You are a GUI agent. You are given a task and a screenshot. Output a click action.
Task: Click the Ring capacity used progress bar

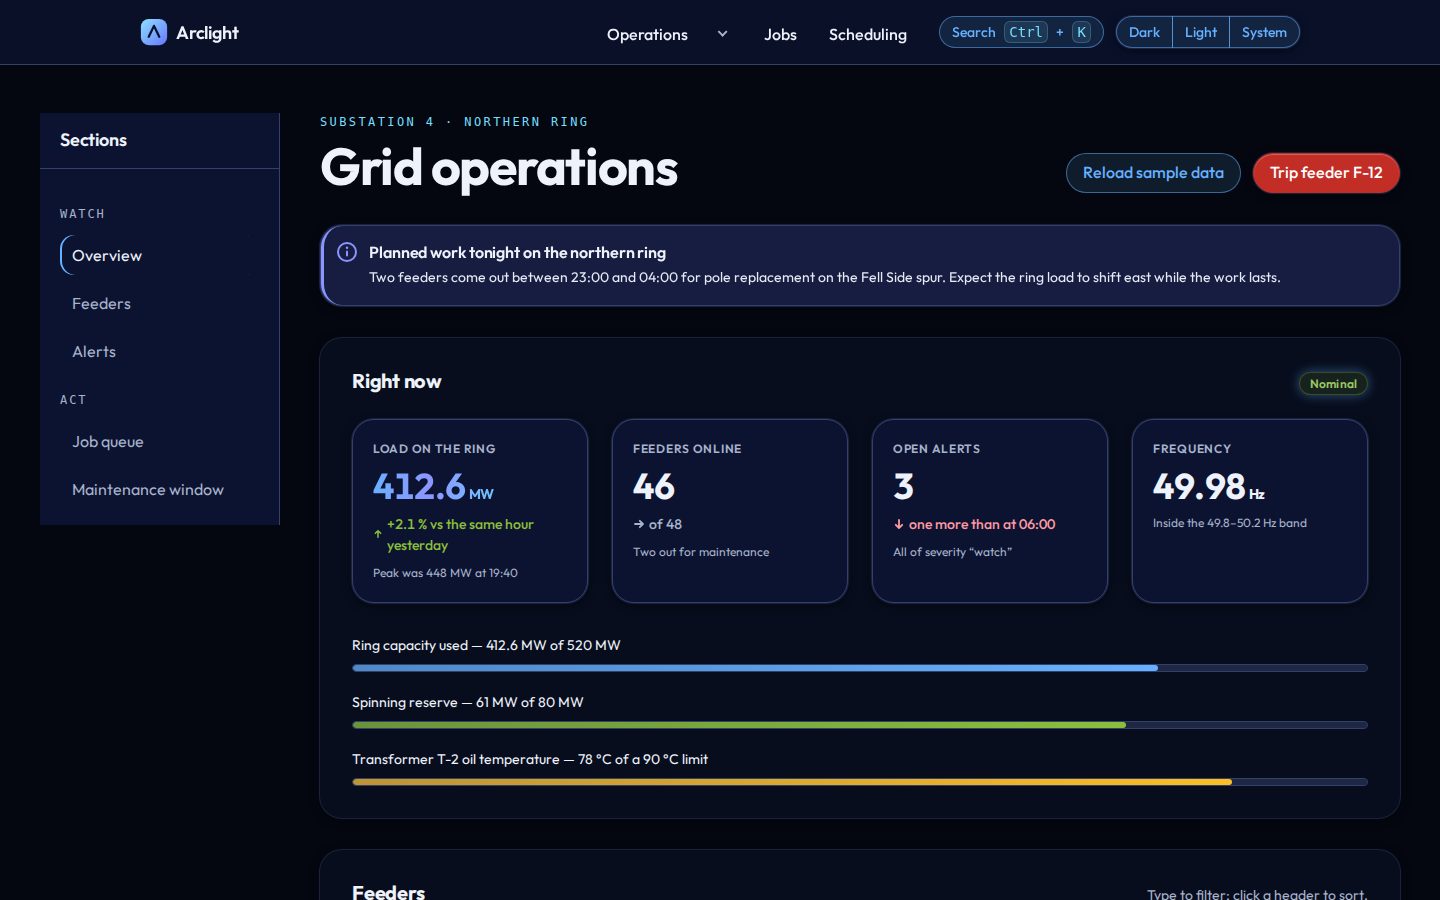[x=860, y=668]
